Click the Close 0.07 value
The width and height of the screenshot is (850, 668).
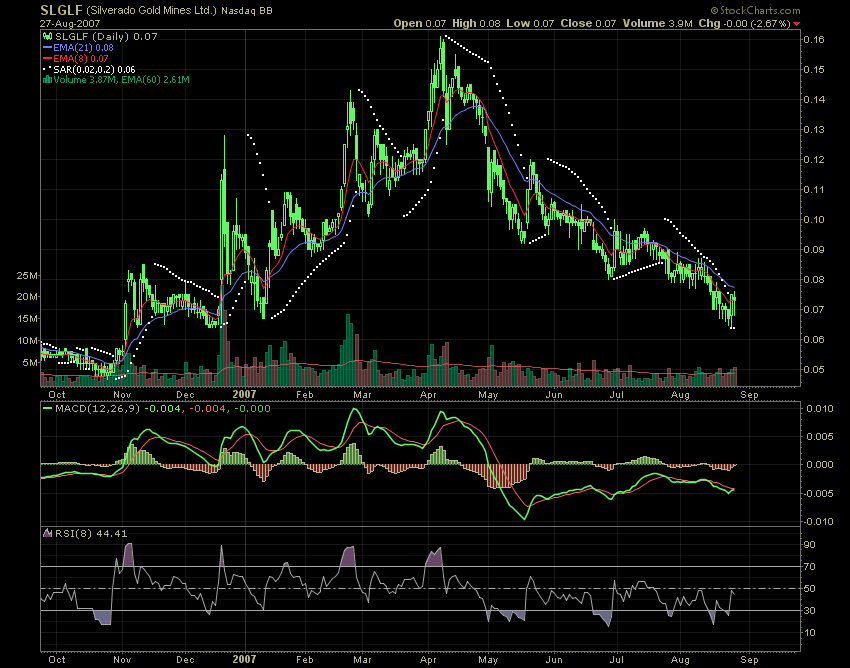(x=588, y=23)
